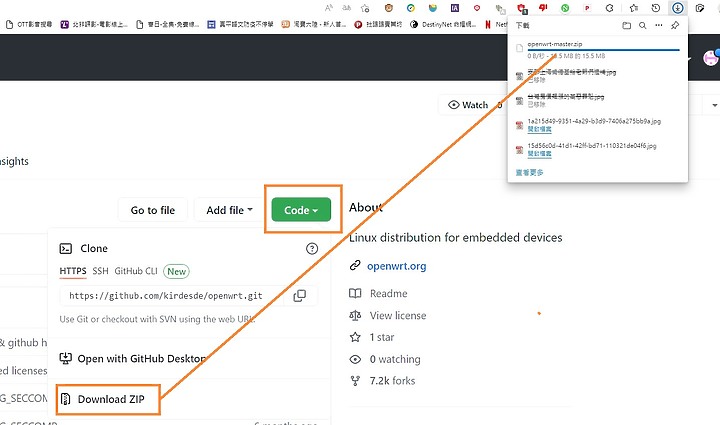This screenshot has width=720, height=425.
Task: Open file link under 15d56c0d jpg download
Action: tap(539, 153)
